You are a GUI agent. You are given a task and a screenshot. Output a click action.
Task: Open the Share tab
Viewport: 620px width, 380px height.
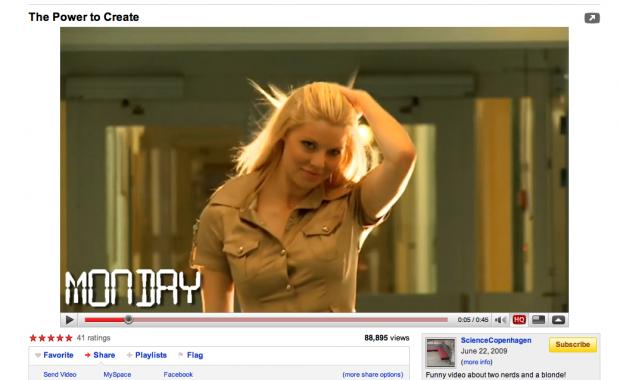click(100, 355)
